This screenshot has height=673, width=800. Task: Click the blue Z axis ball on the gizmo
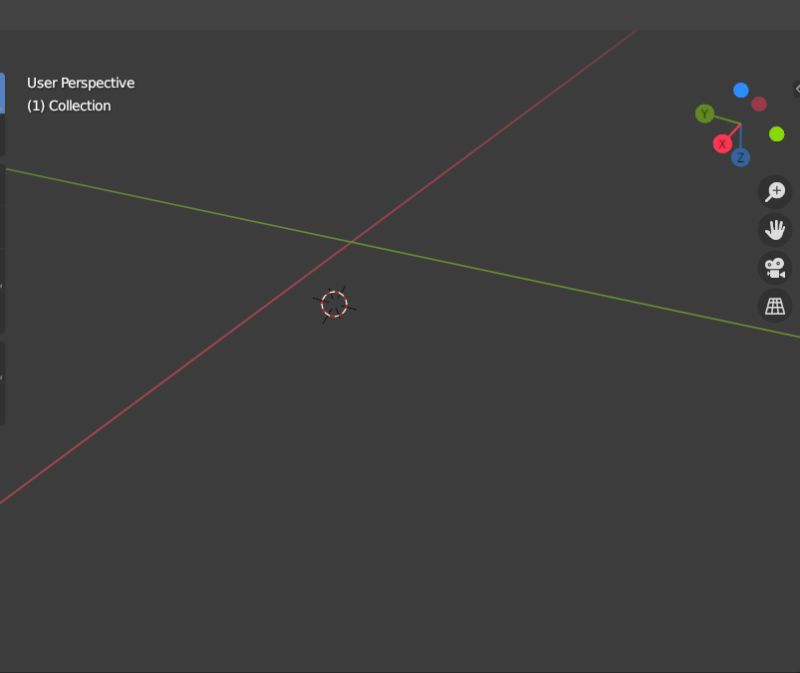(740, 157)
